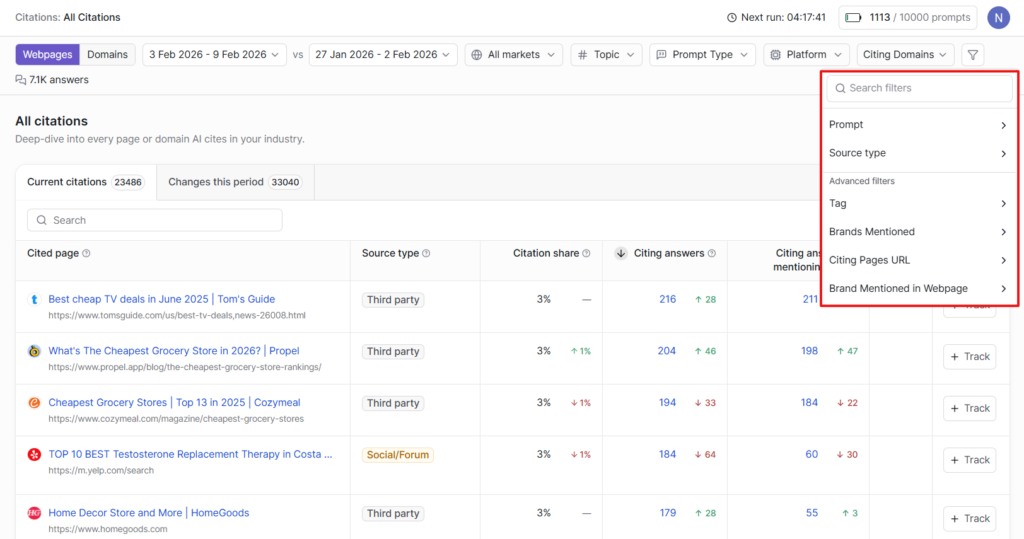Click Third party badge in HomeGoods row

point(393,514)
